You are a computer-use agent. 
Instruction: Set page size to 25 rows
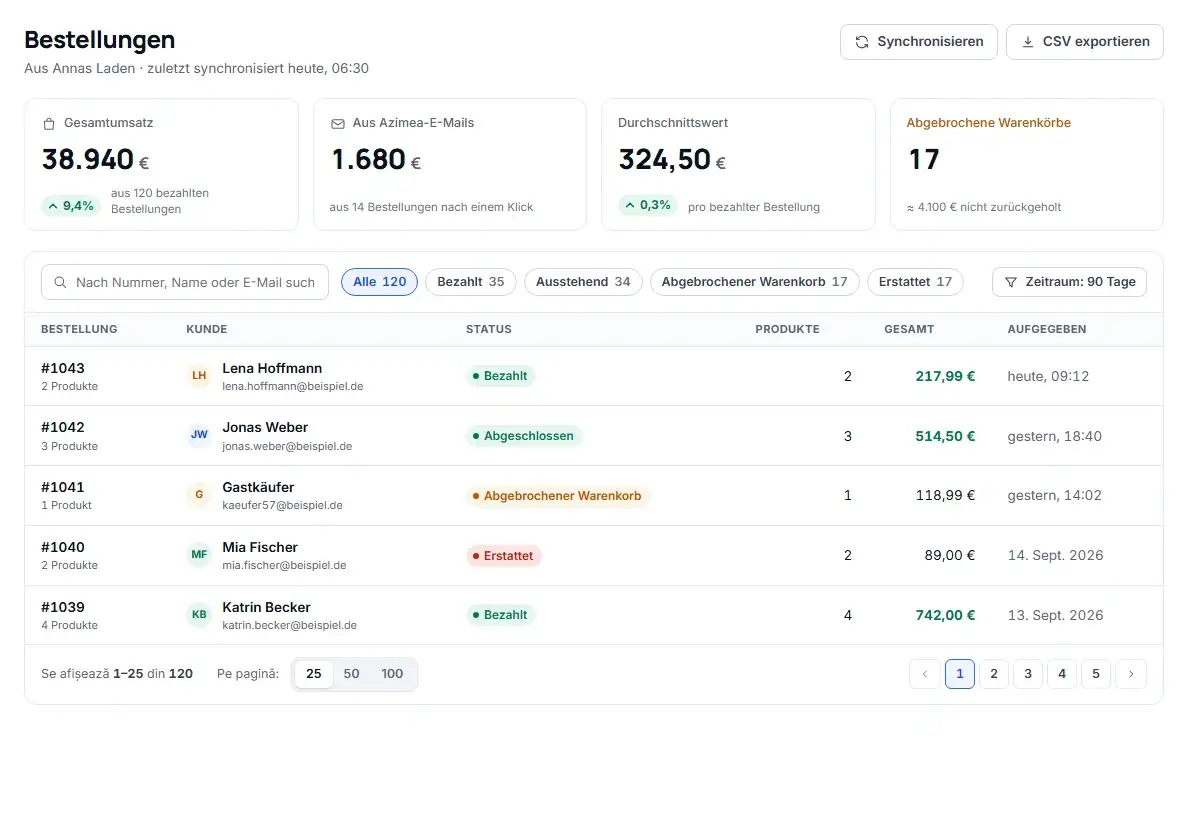[314, 674]
